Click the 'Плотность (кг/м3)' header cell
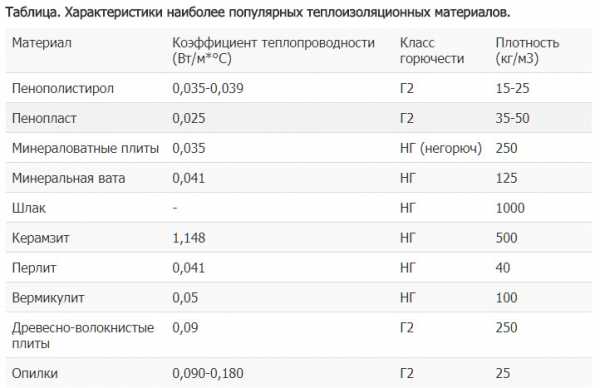Image resolution: width=600 pixels, height=388 pixels. [527, 51]
